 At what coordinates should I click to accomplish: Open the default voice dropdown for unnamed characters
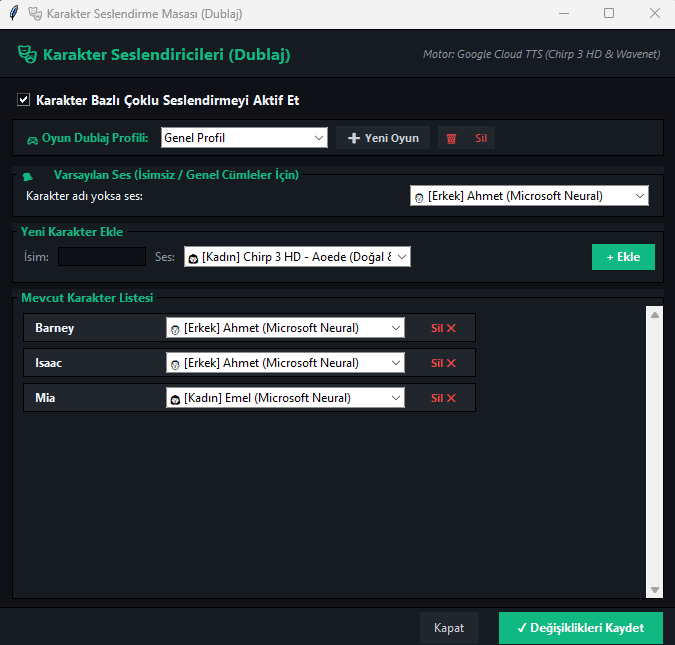(529, 196)
